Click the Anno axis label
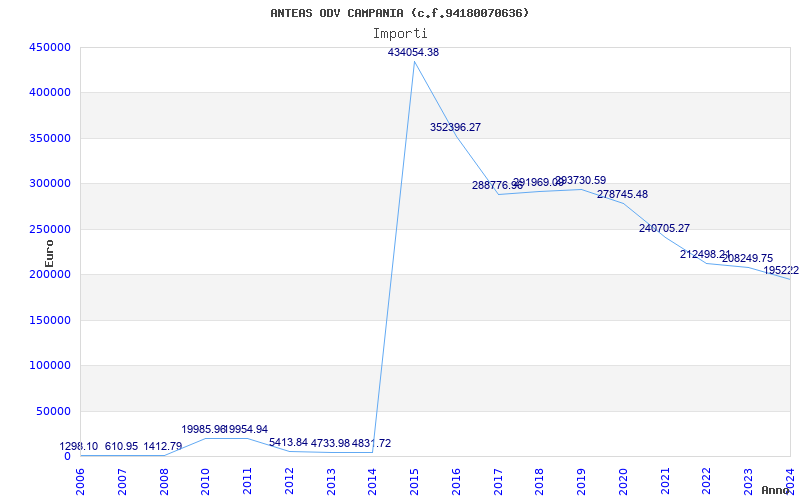The width and height of the screenshot is (800, 500). [776, 490]
